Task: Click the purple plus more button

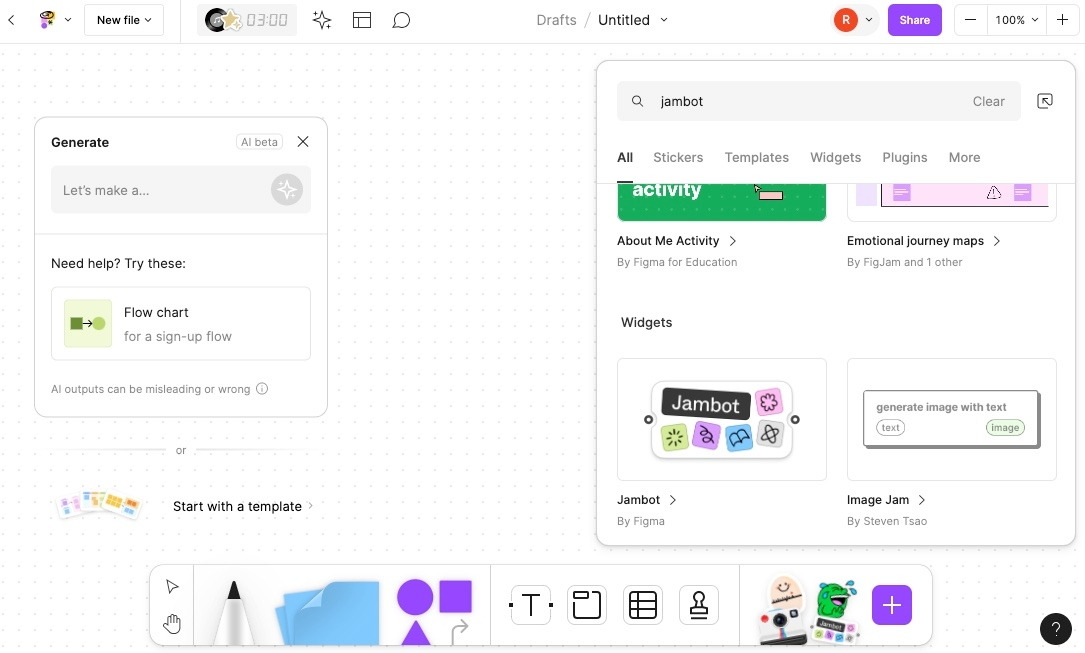Action: [891, 605]
